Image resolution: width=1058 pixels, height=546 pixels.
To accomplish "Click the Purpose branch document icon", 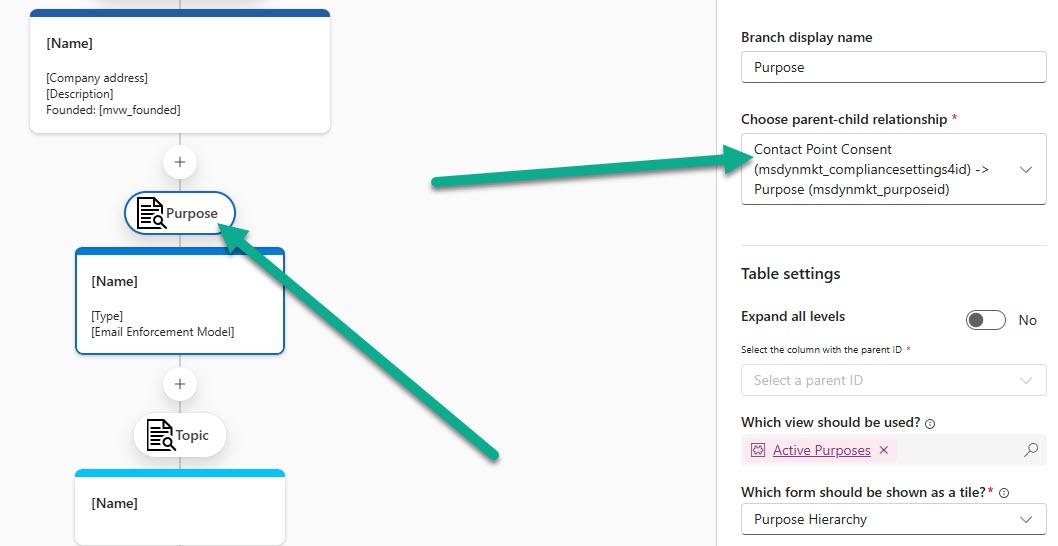I will (x=150, y=213).
